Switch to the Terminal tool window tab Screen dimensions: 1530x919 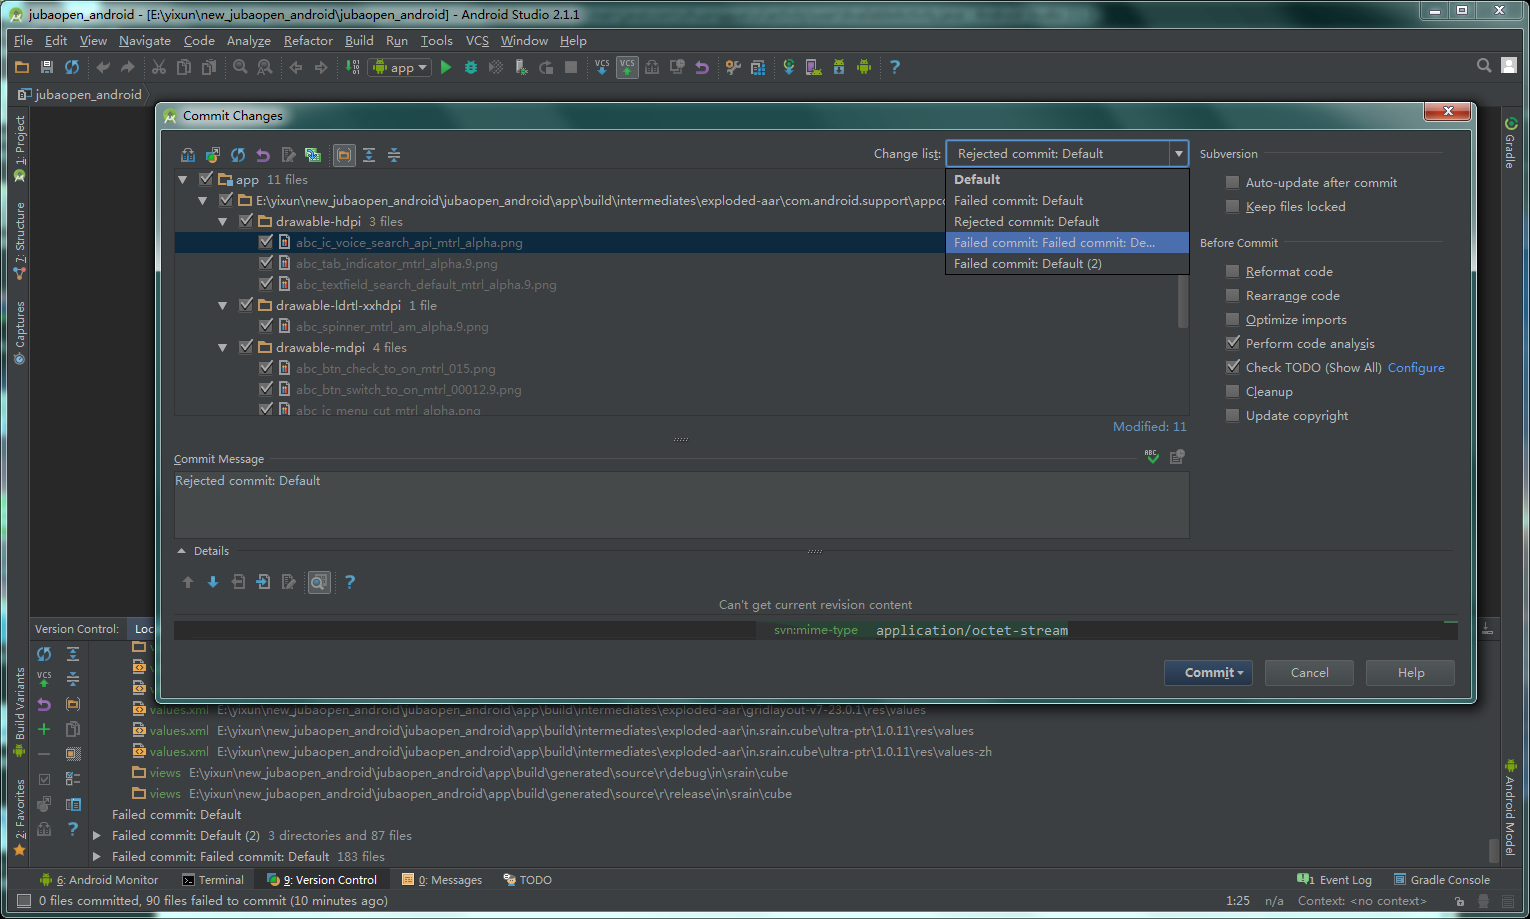pos(213,880)
